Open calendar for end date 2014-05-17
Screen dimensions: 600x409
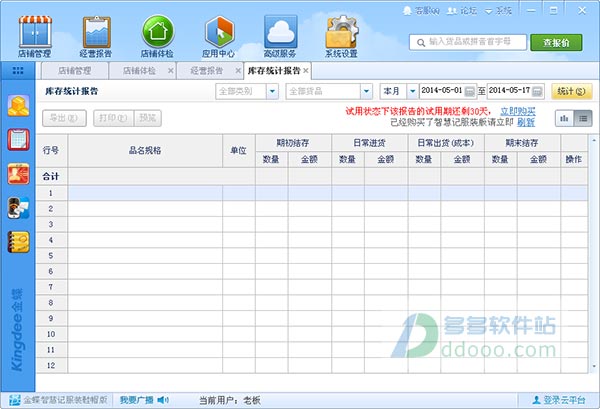[x=537, y=91]
